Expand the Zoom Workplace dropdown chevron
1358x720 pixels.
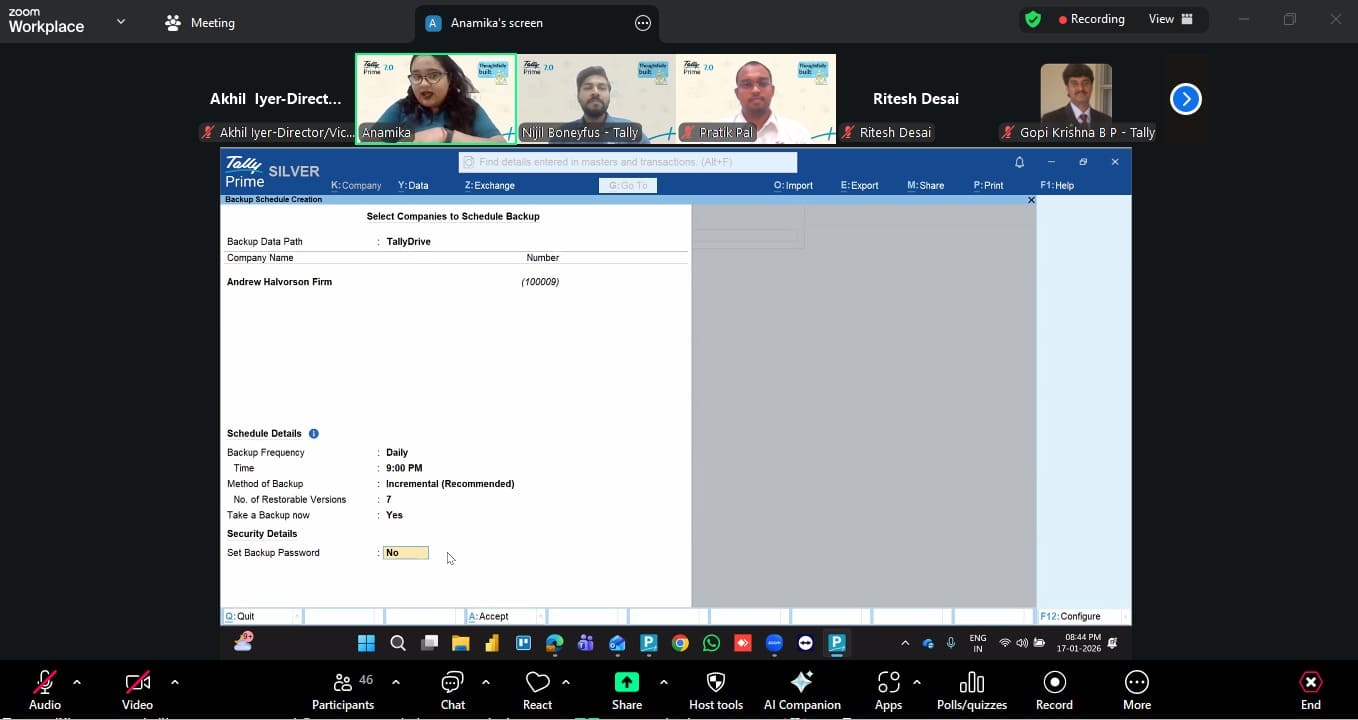121,21
